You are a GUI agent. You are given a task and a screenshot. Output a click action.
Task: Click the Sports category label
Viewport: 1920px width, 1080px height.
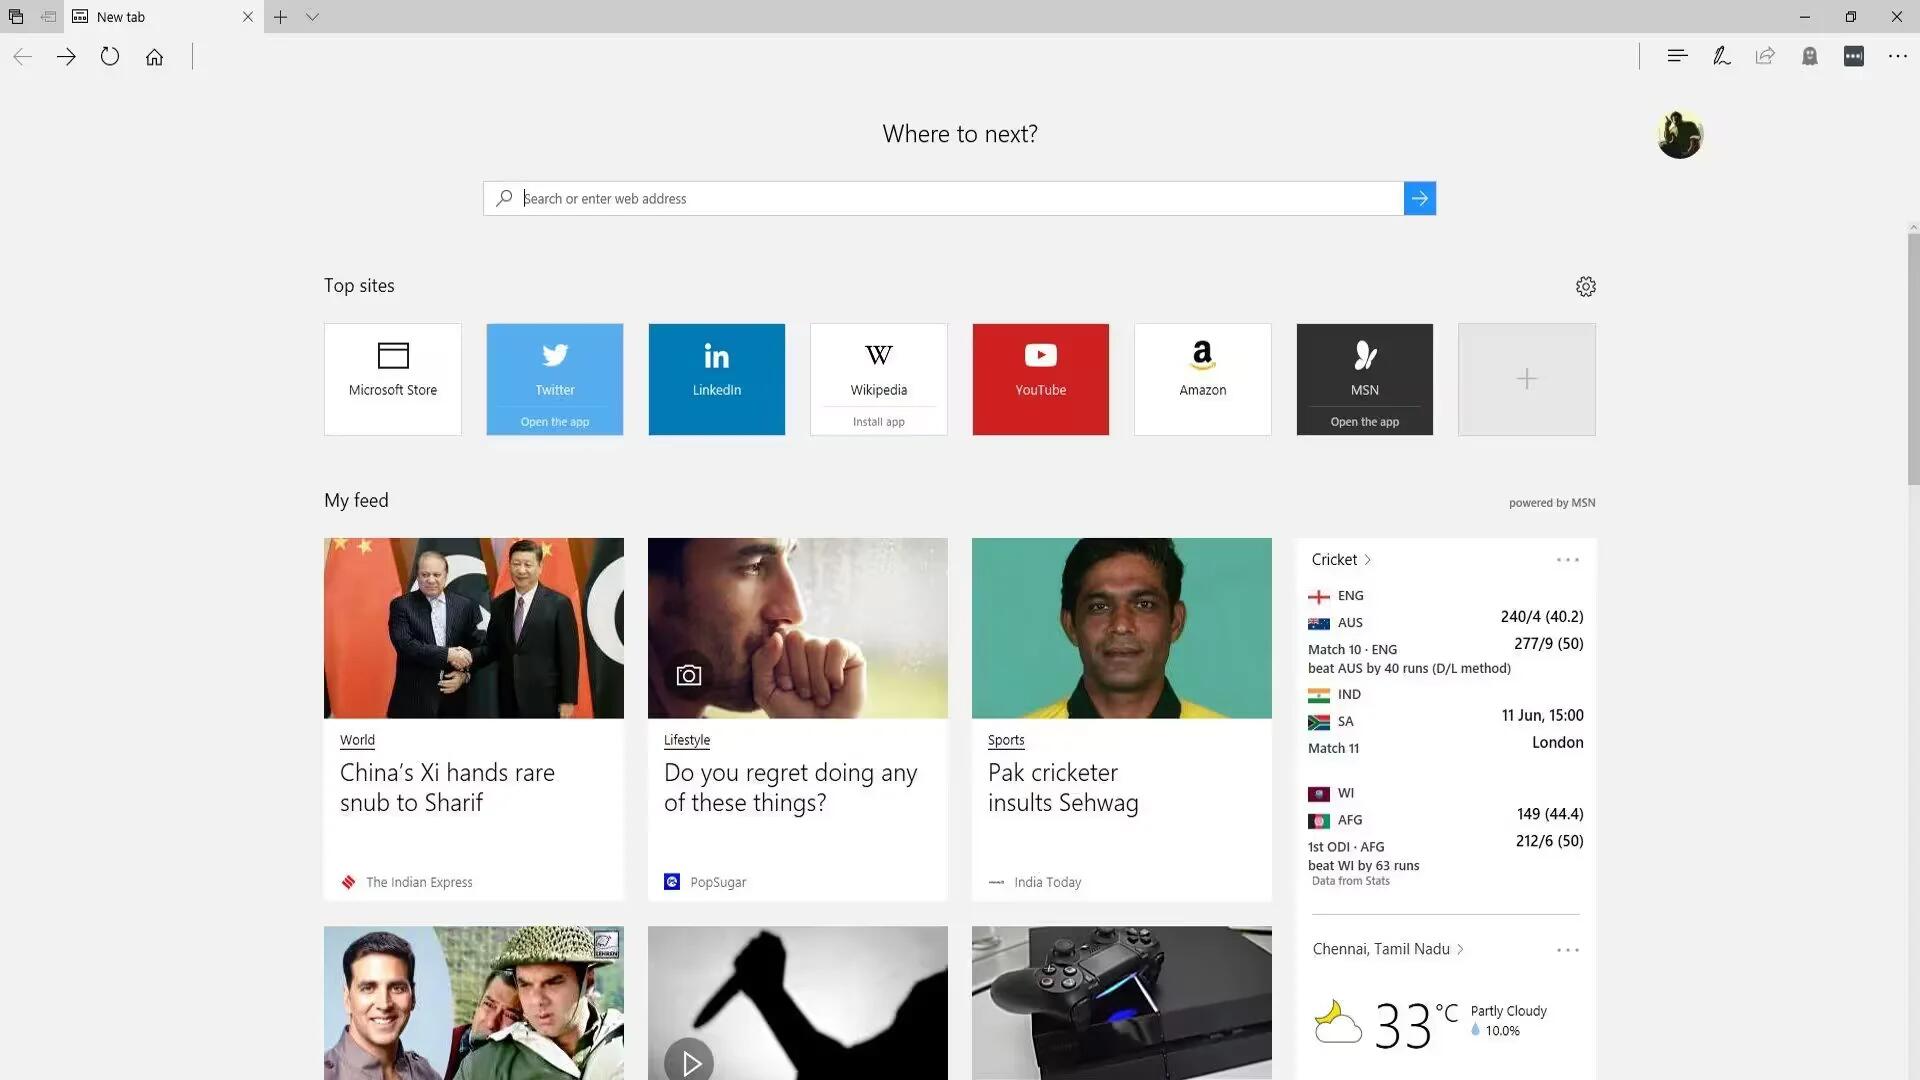[1006, 740]
